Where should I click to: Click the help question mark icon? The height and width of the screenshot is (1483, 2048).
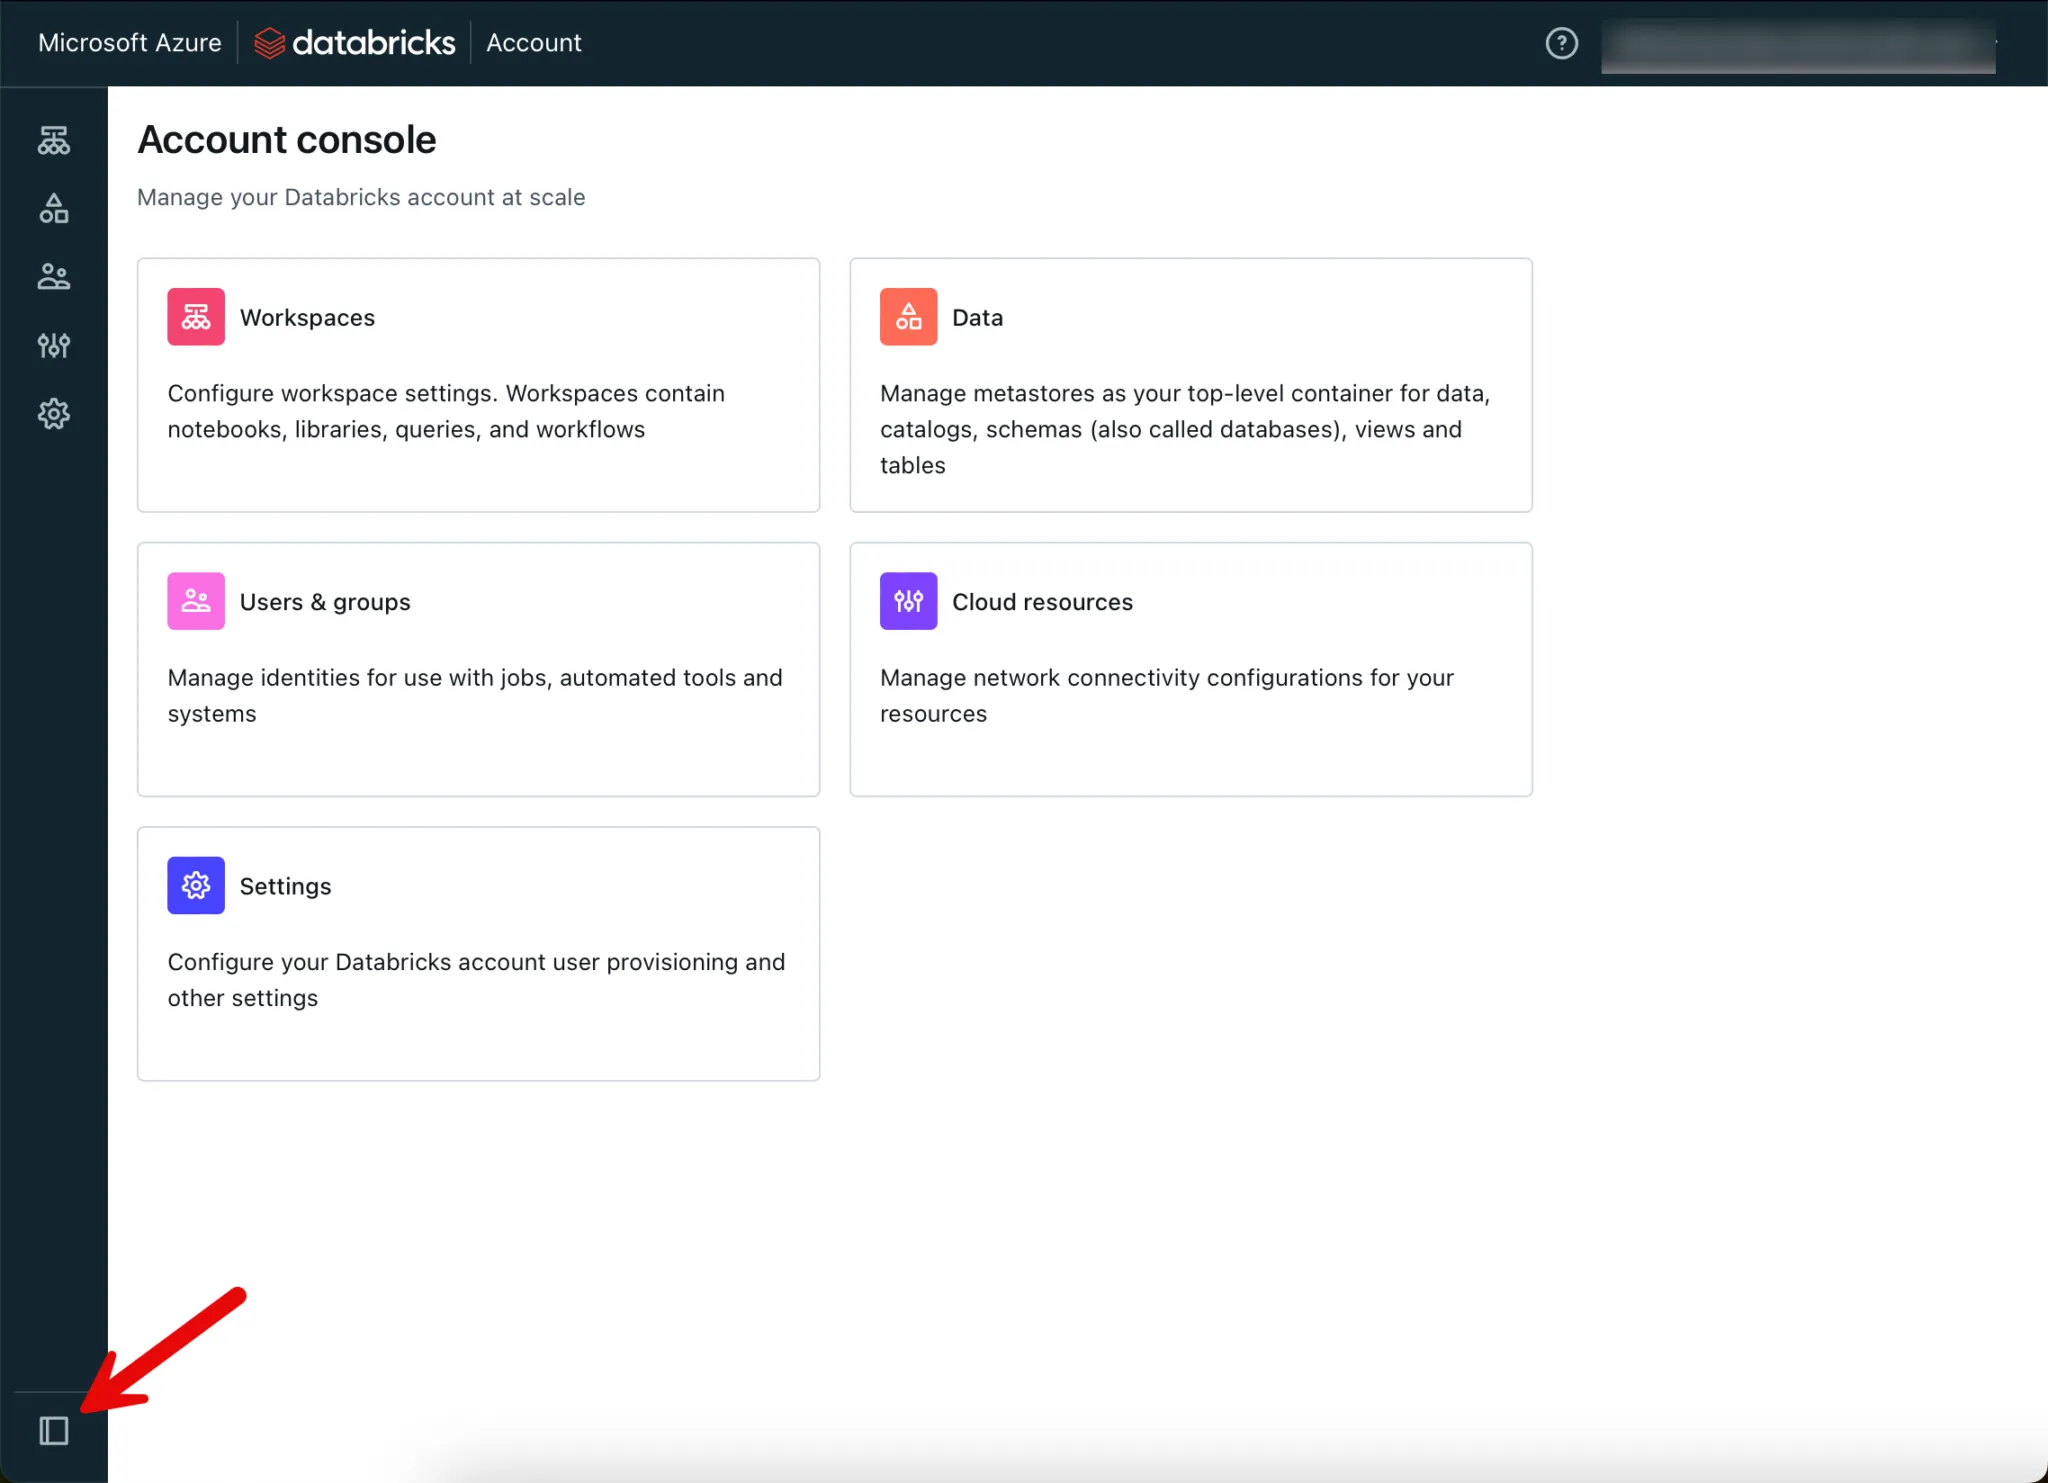pyautogui.click(x=1561, y=43)
